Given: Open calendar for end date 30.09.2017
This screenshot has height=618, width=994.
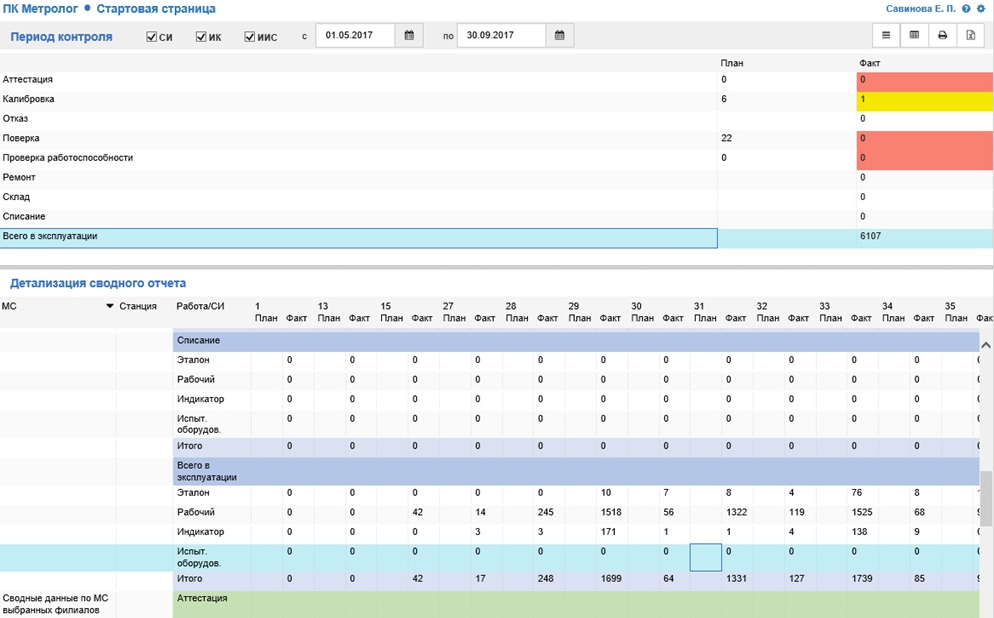Looking at the screenshot, I should [560, 36].
